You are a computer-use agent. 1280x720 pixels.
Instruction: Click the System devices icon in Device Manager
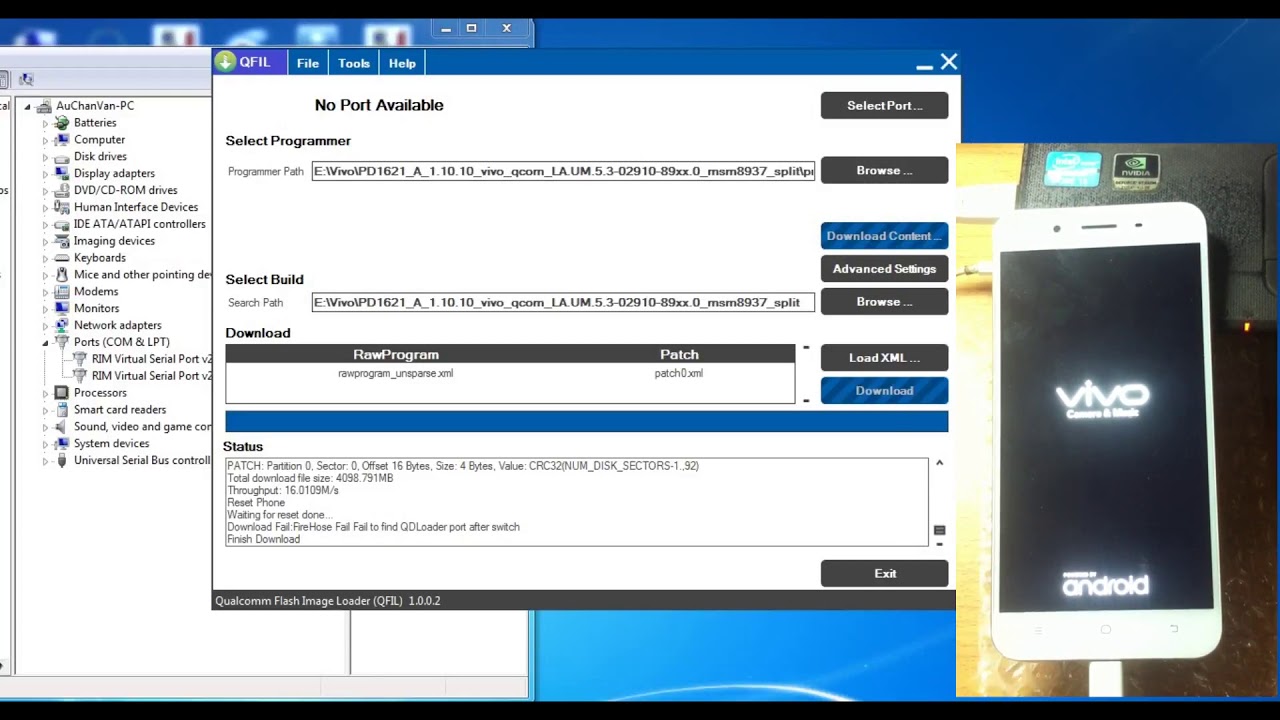(x=62, y=444)
